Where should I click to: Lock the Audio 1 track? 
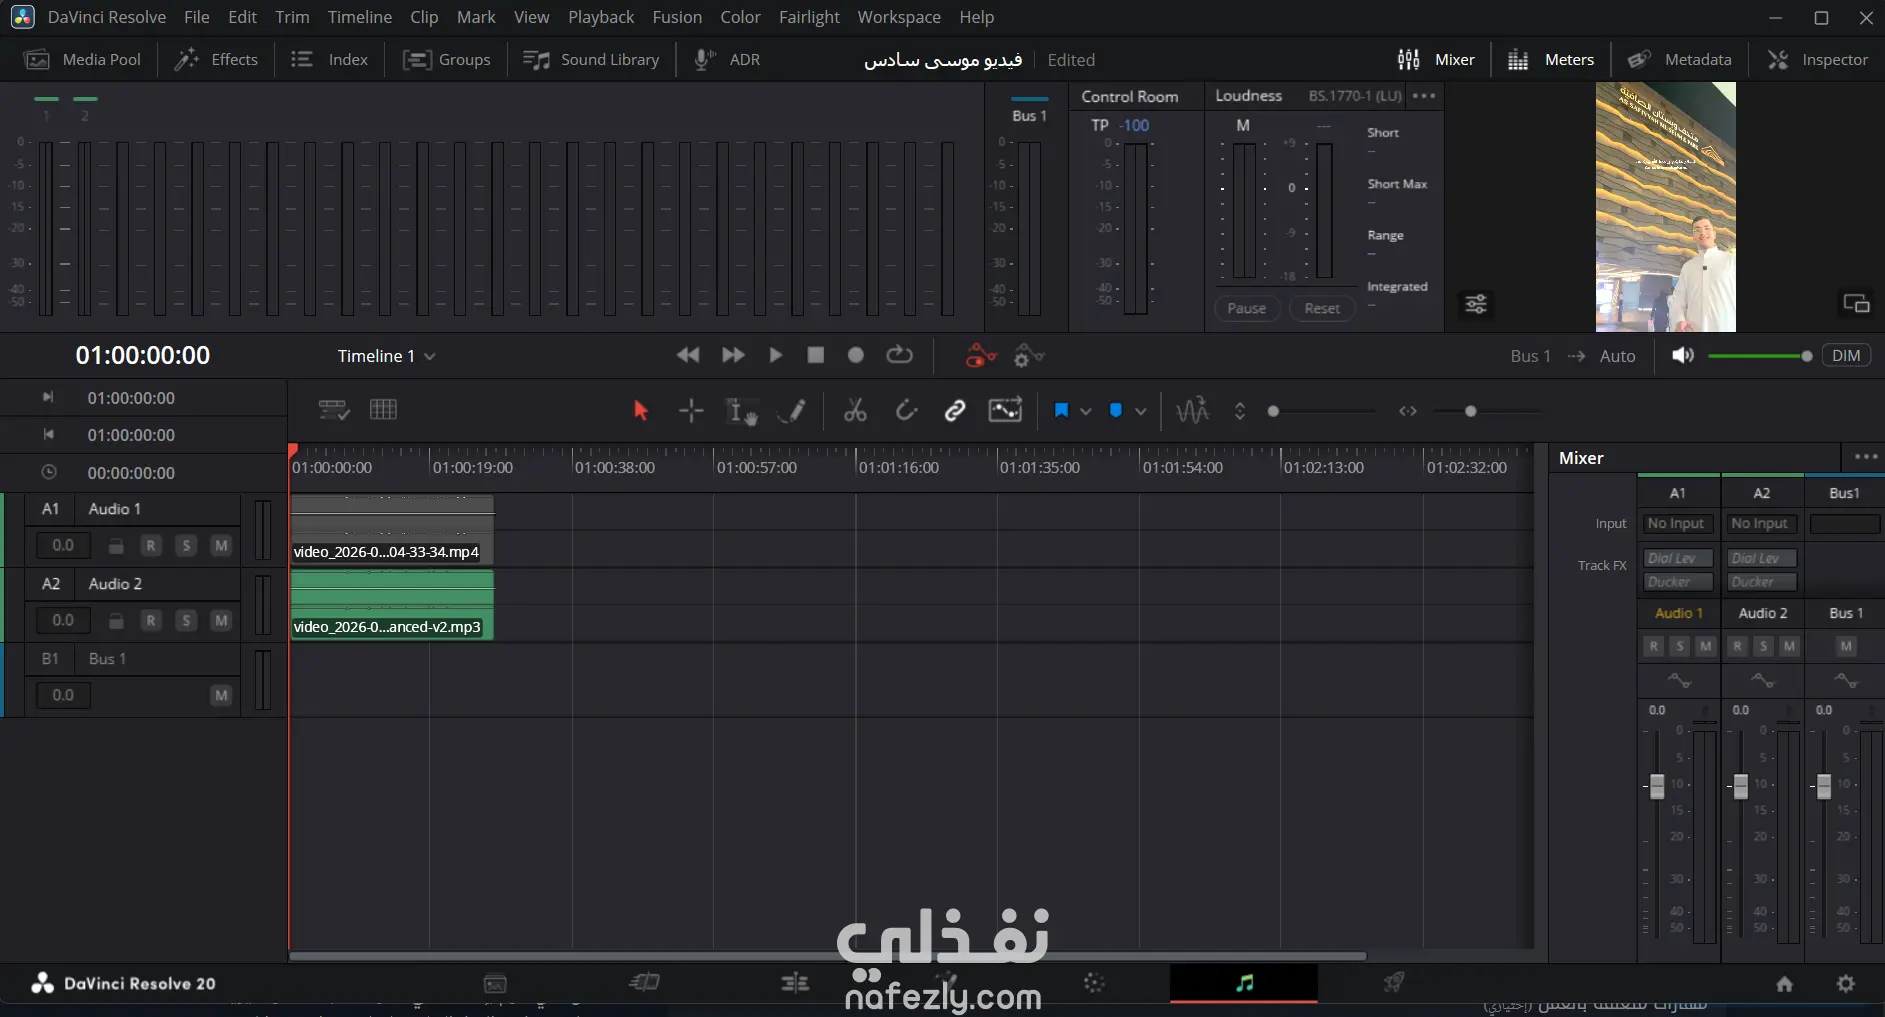(x=116, y=546)
